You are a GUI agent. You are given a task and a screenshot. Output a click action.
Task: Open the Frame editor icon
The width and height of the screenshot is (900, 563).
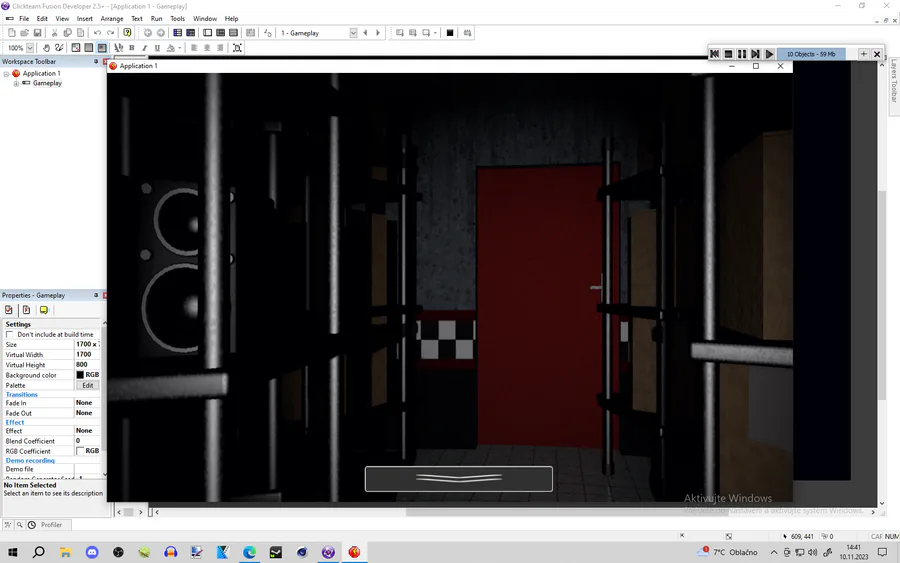click(207, 33)
